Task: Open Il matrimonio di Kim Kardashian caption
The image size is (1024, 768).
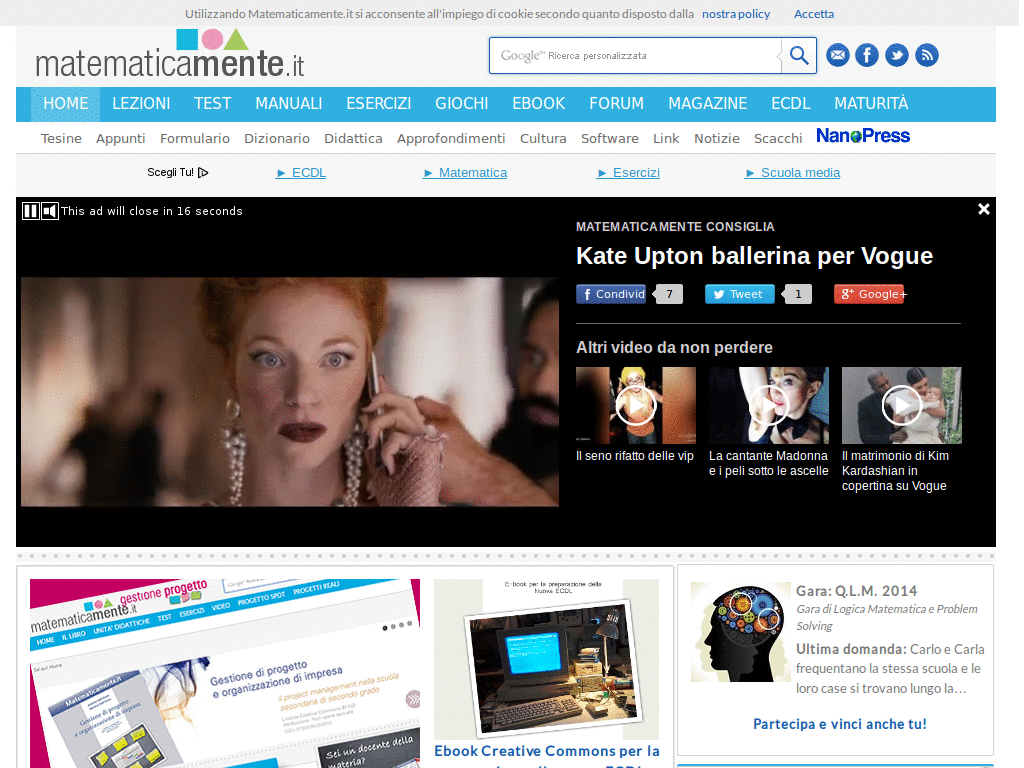Action: click(895, 471)
